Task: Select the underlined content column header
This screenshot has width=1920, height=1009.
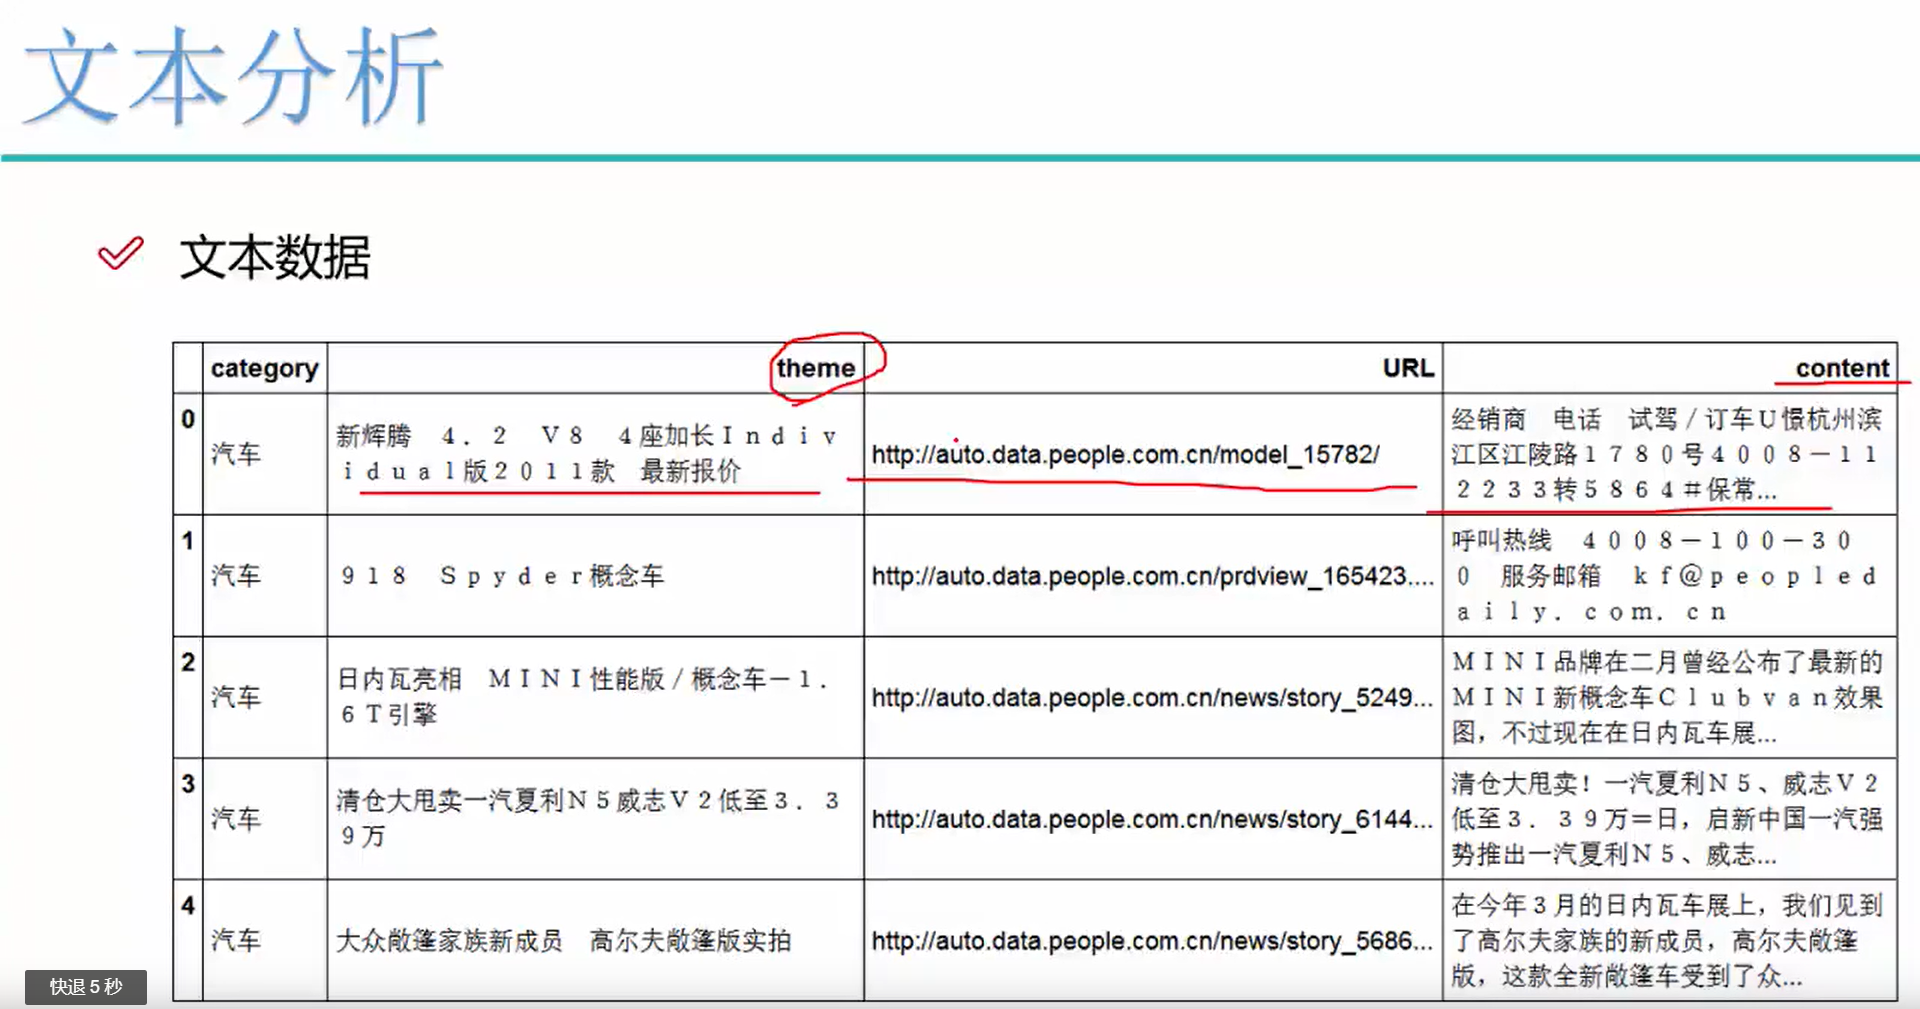Action: point(1841,368)
